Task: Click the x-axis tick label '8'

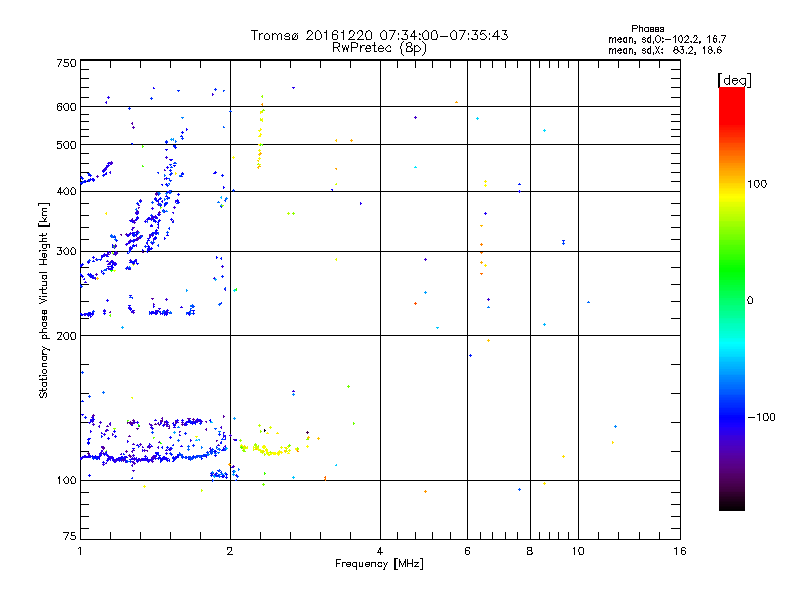Action: point(530,551)
